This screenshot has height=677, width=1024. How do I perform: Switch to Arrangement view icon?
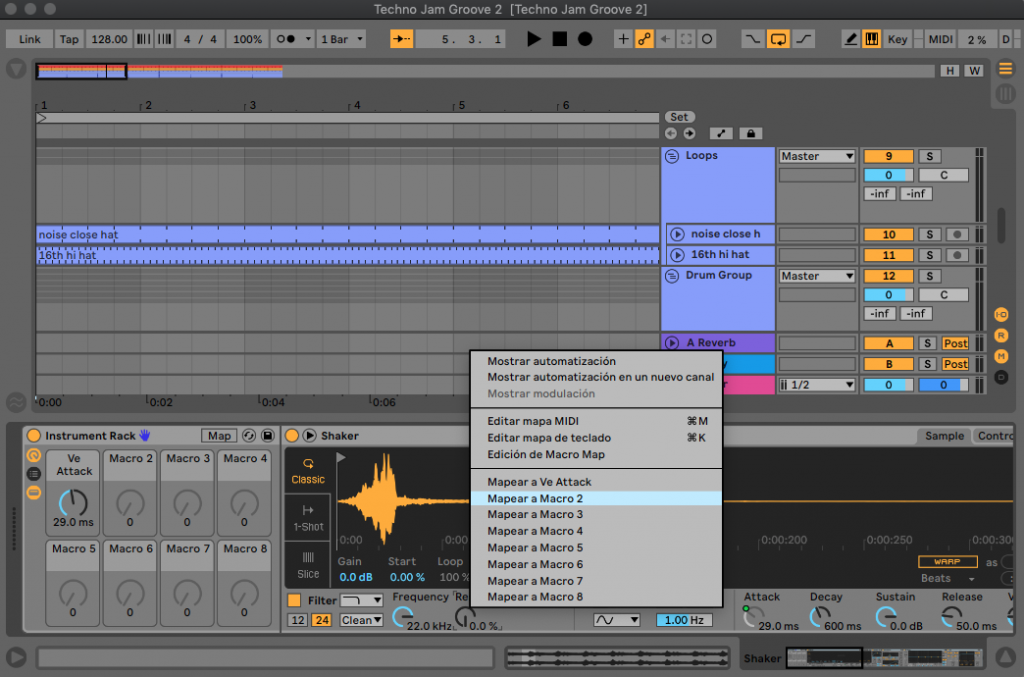tap(1006, 68)
